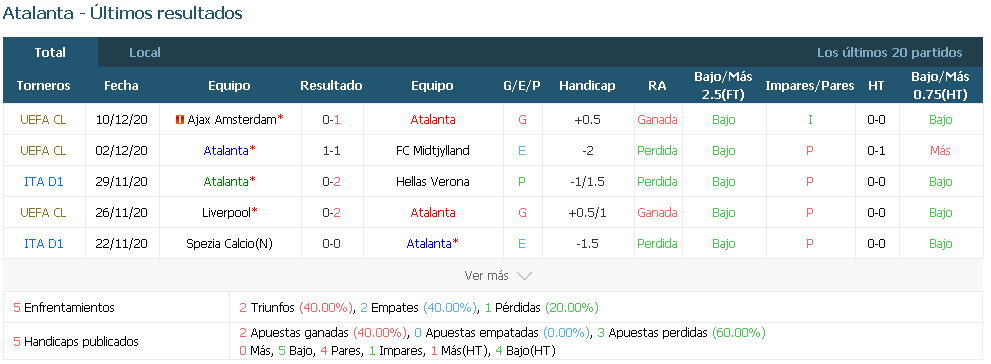Click the 0-0 result of Spezia match
Viewport: 991px width, 364px height.
coord(332,243)
